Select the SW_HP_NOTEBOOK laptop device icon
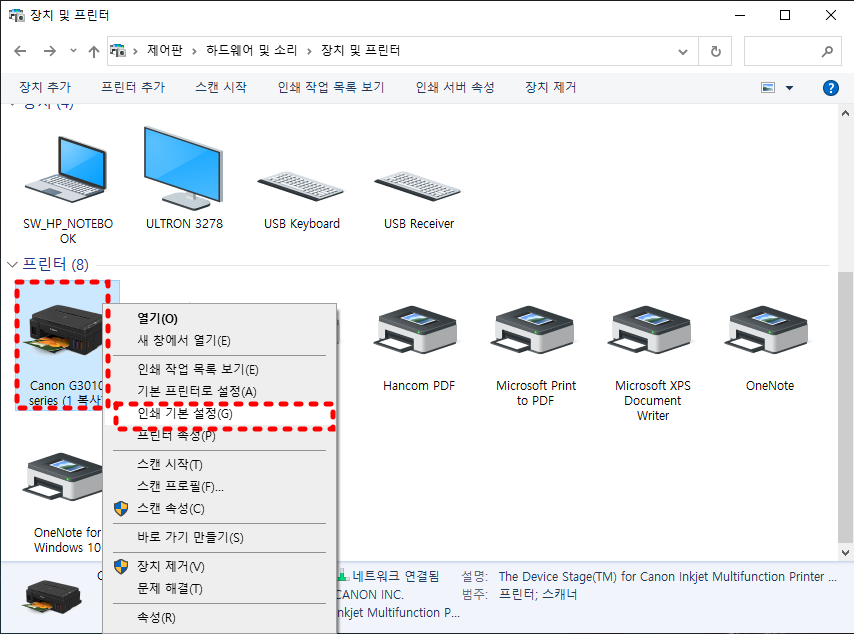The width and height of the screenshot is (854, 634). 66,170
